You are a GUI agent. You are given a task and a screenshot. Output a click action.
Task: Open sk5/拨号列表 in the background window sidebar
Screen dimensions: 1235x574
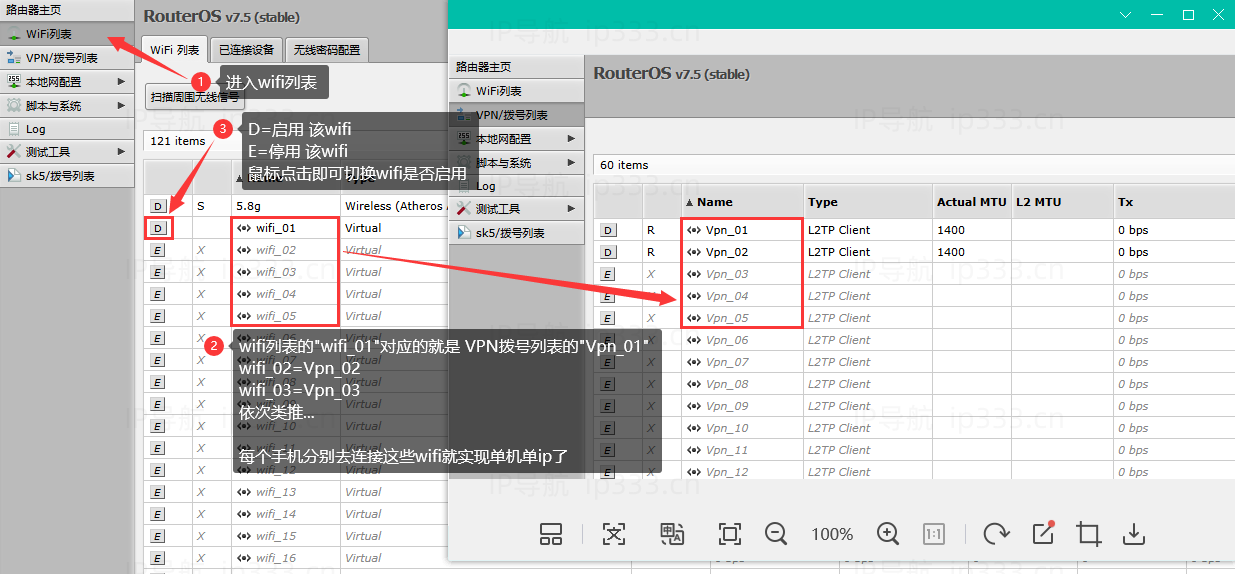click(67, 176)
